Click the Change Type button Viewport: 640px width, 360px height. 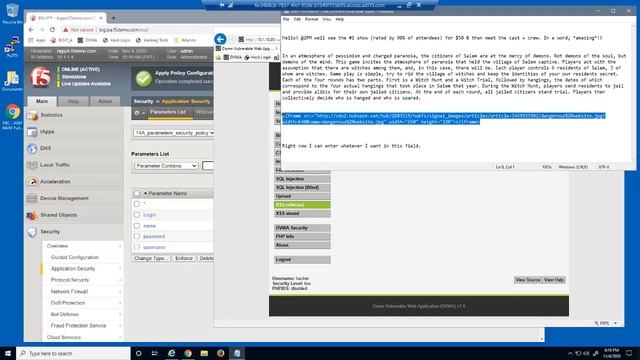[151, 258]
